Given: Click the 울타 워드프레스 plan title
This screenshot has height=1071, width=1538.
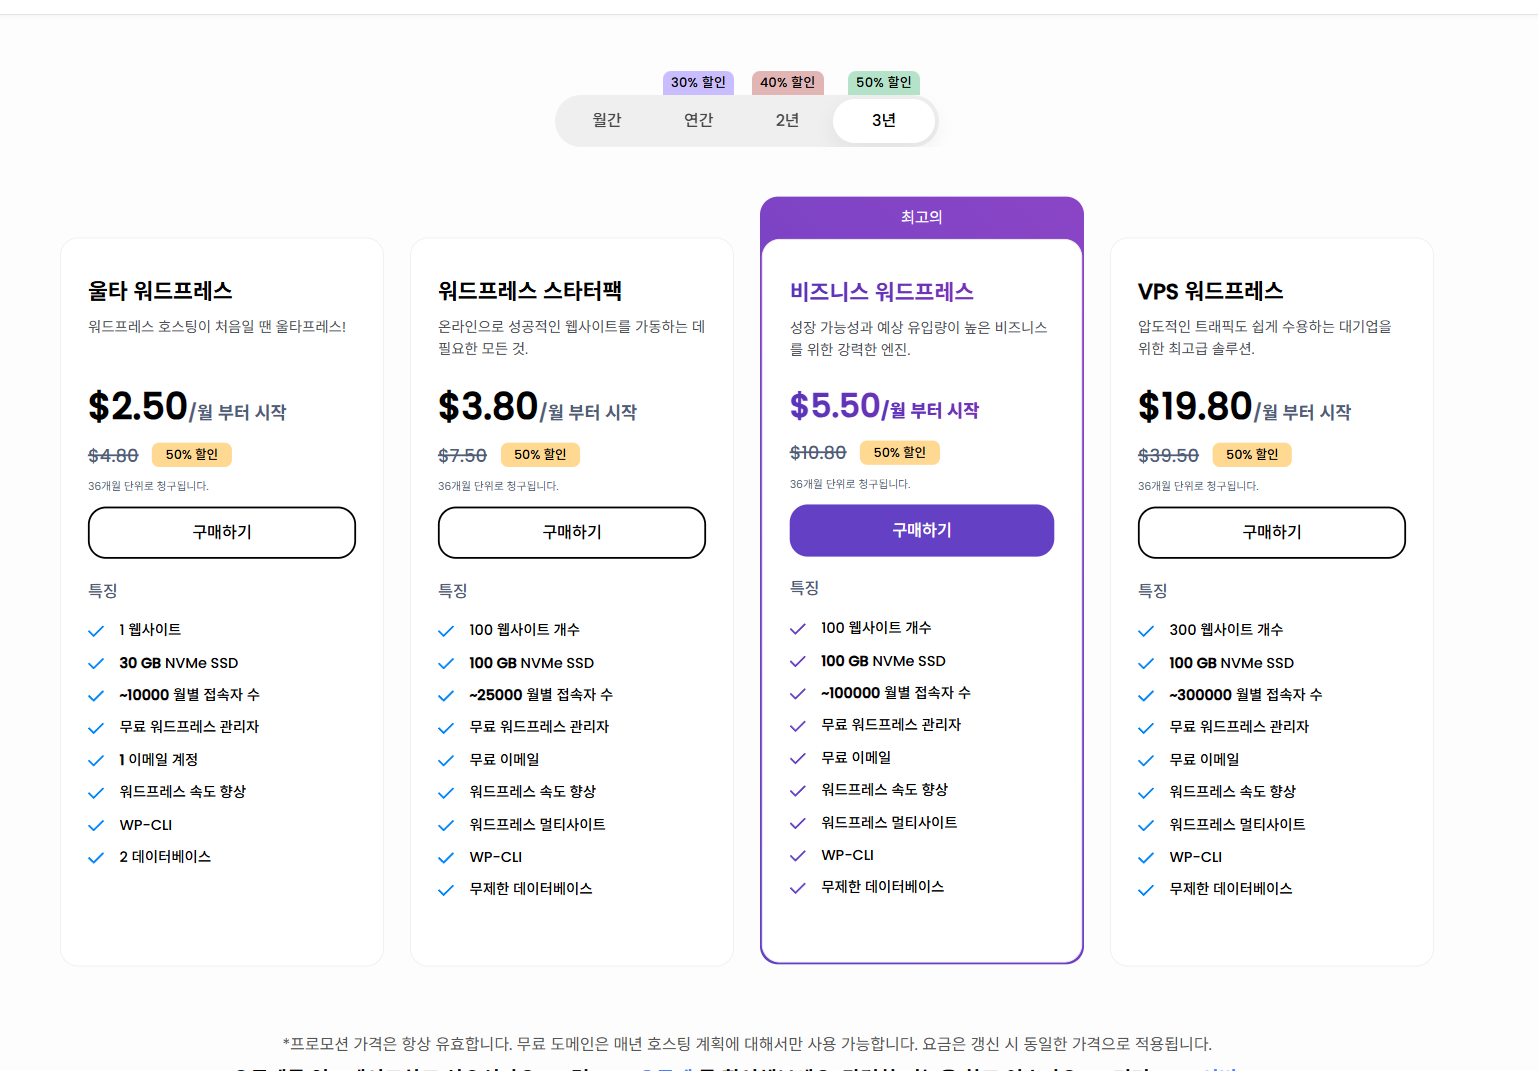Looking at the screenshot, I should click(160, 291).
